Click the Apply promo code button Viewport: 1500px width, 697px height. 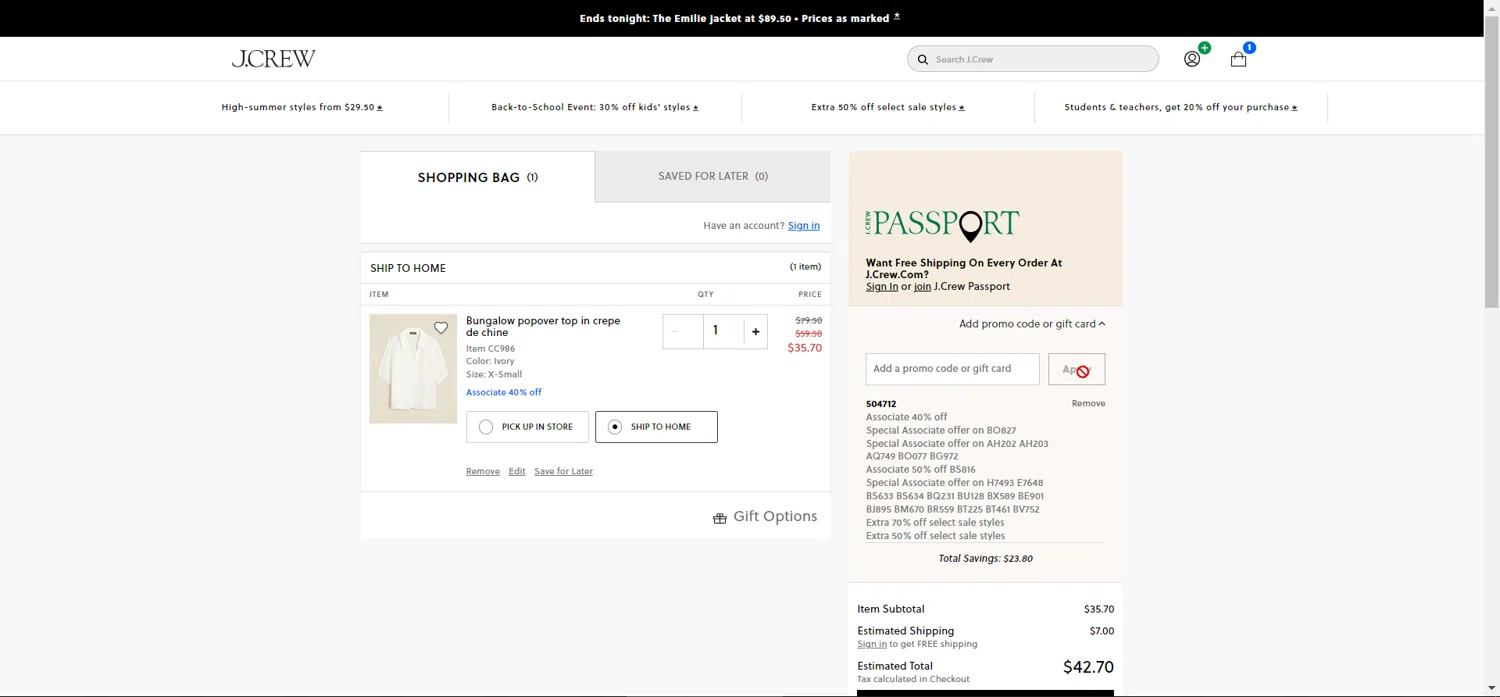pos(1076,369)
